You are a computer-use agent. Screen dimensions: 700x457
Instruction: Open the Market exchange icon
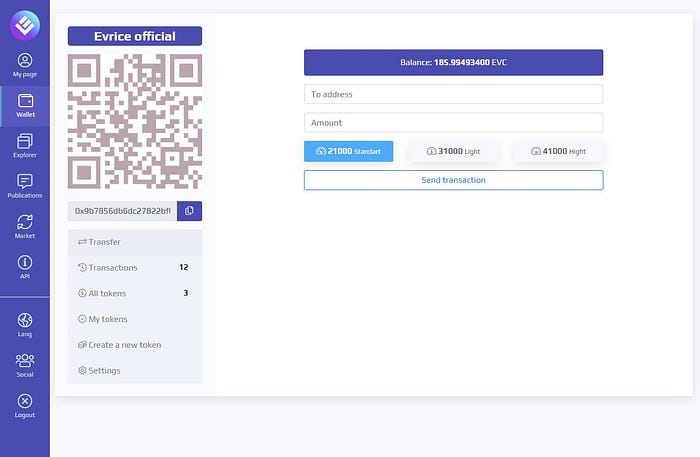coord(25,227)
